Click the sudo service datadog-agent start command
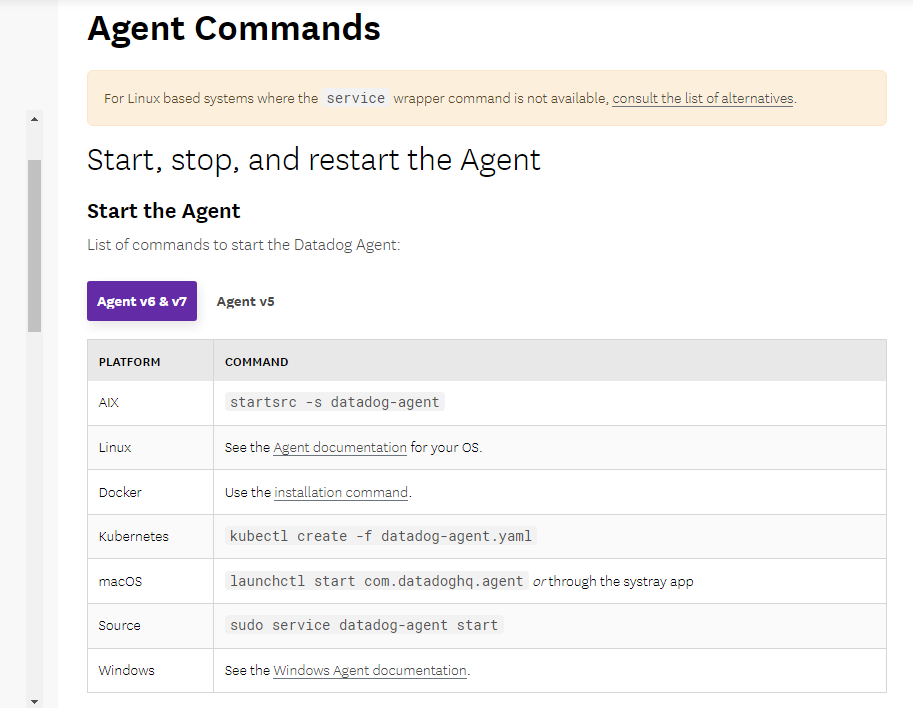The image size is (913, 708). [365, 625]
